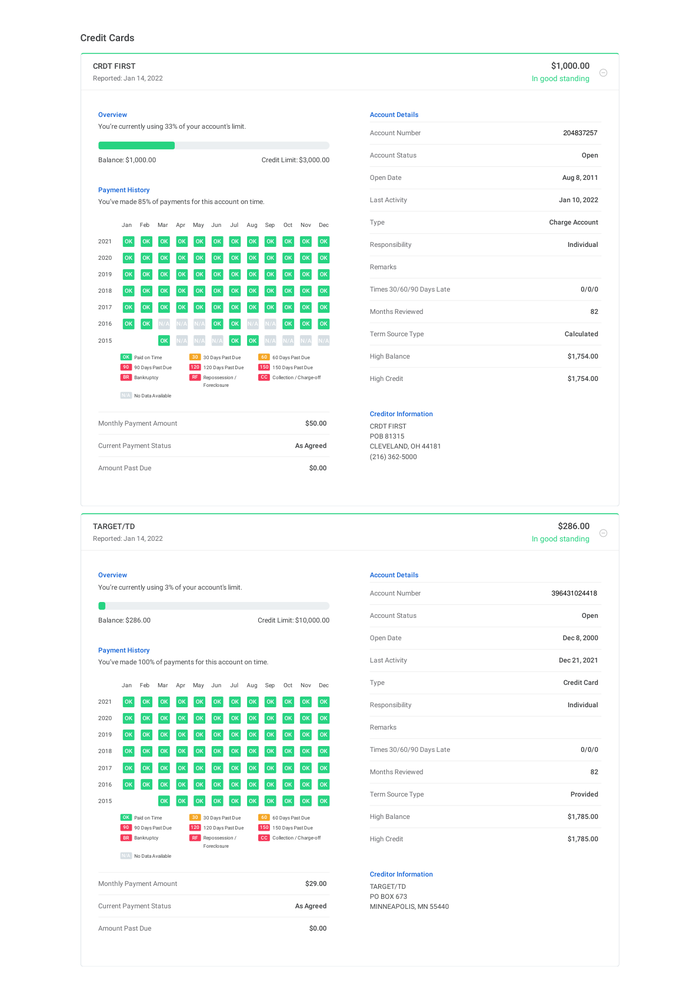Click 60 Days Past Due badge, CRDT FIRST
The width and height of the screenshot is (700, 990).
pyautogui.click(x=264, y=357)
